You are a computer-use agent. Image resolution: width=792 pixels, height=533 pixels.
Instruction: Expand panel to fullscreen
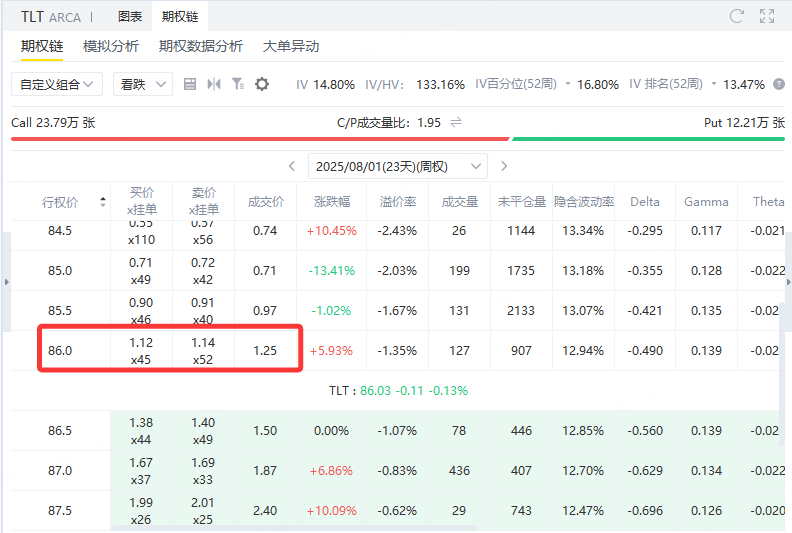(767, 16)
